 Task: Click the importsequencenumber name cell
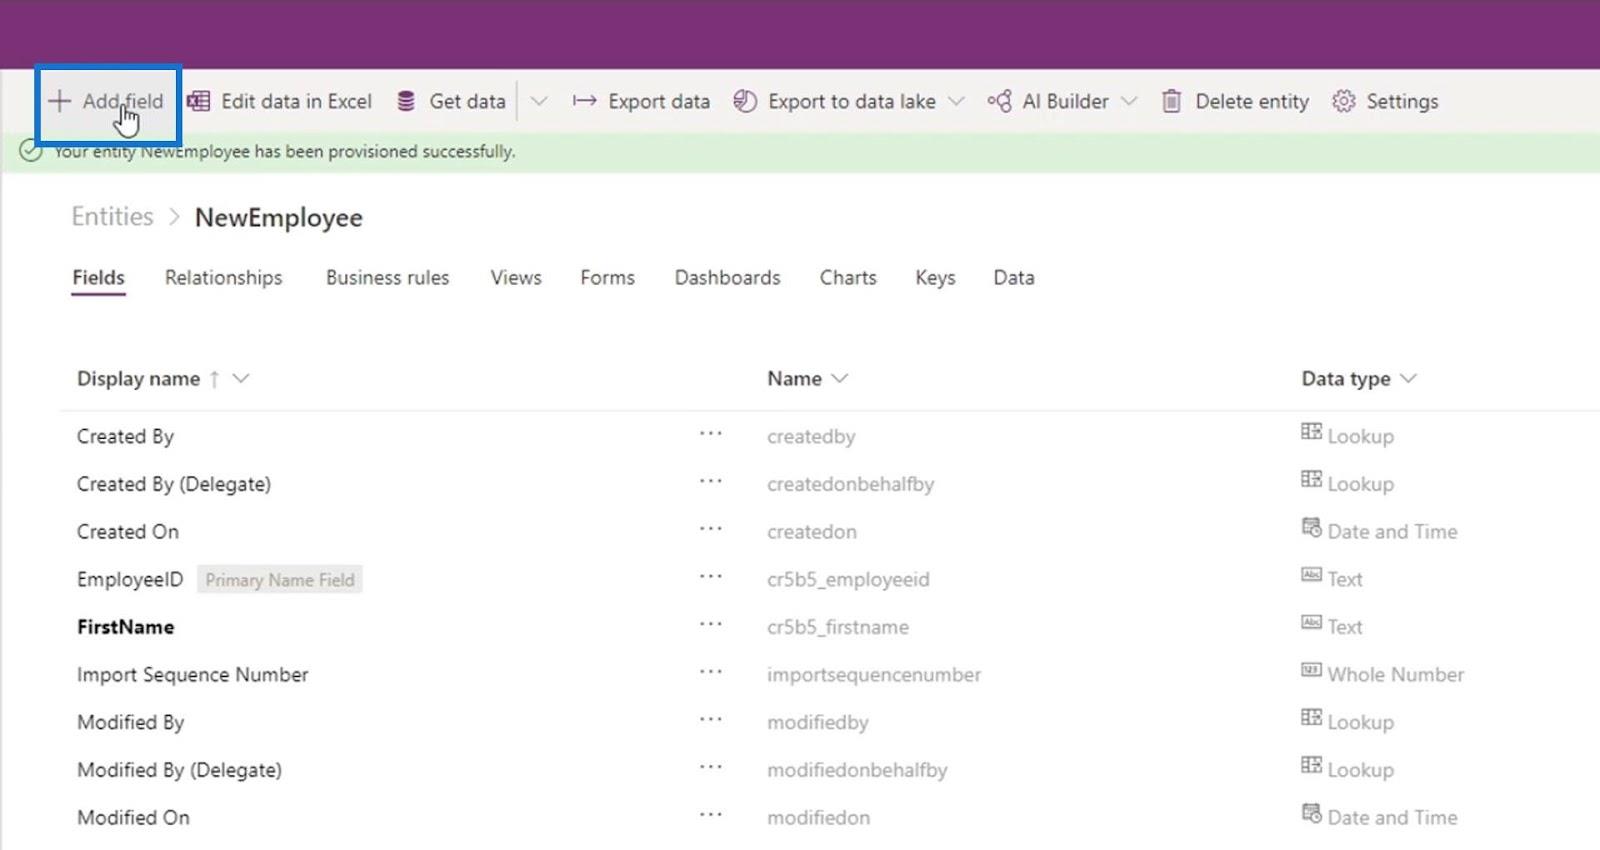pyautogui.click(x=874, y=675)
